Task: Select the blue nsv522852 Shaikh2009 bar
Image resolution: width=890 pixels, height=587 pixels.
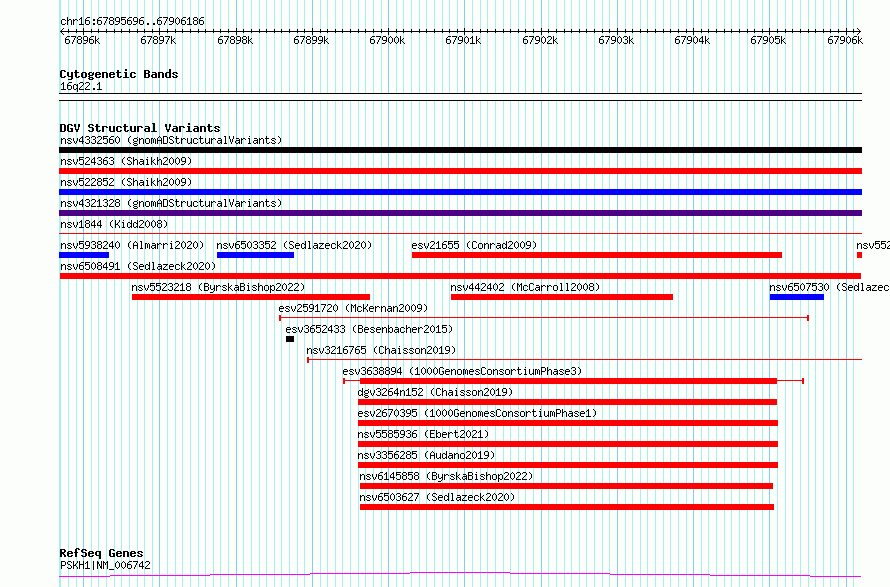Action: pos(460,192)
